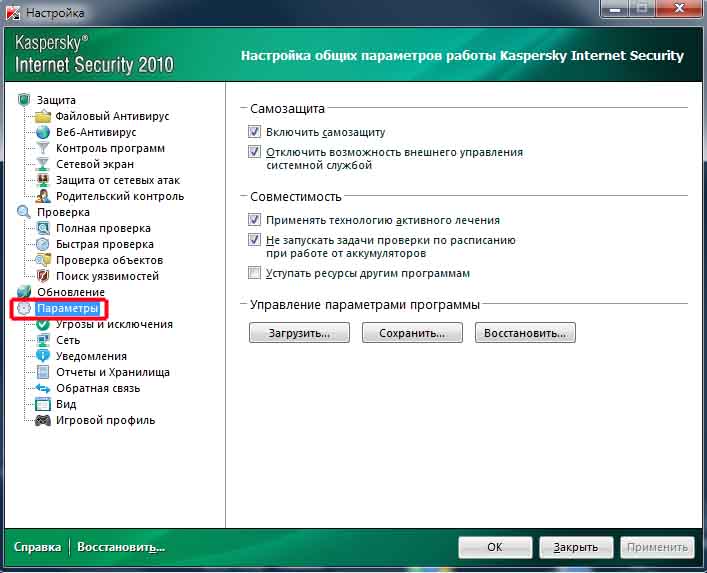This screenshot has width=707, height=573.
Task: Click the funnel icon for Контроль программ
Action: (x=43, y=148)
